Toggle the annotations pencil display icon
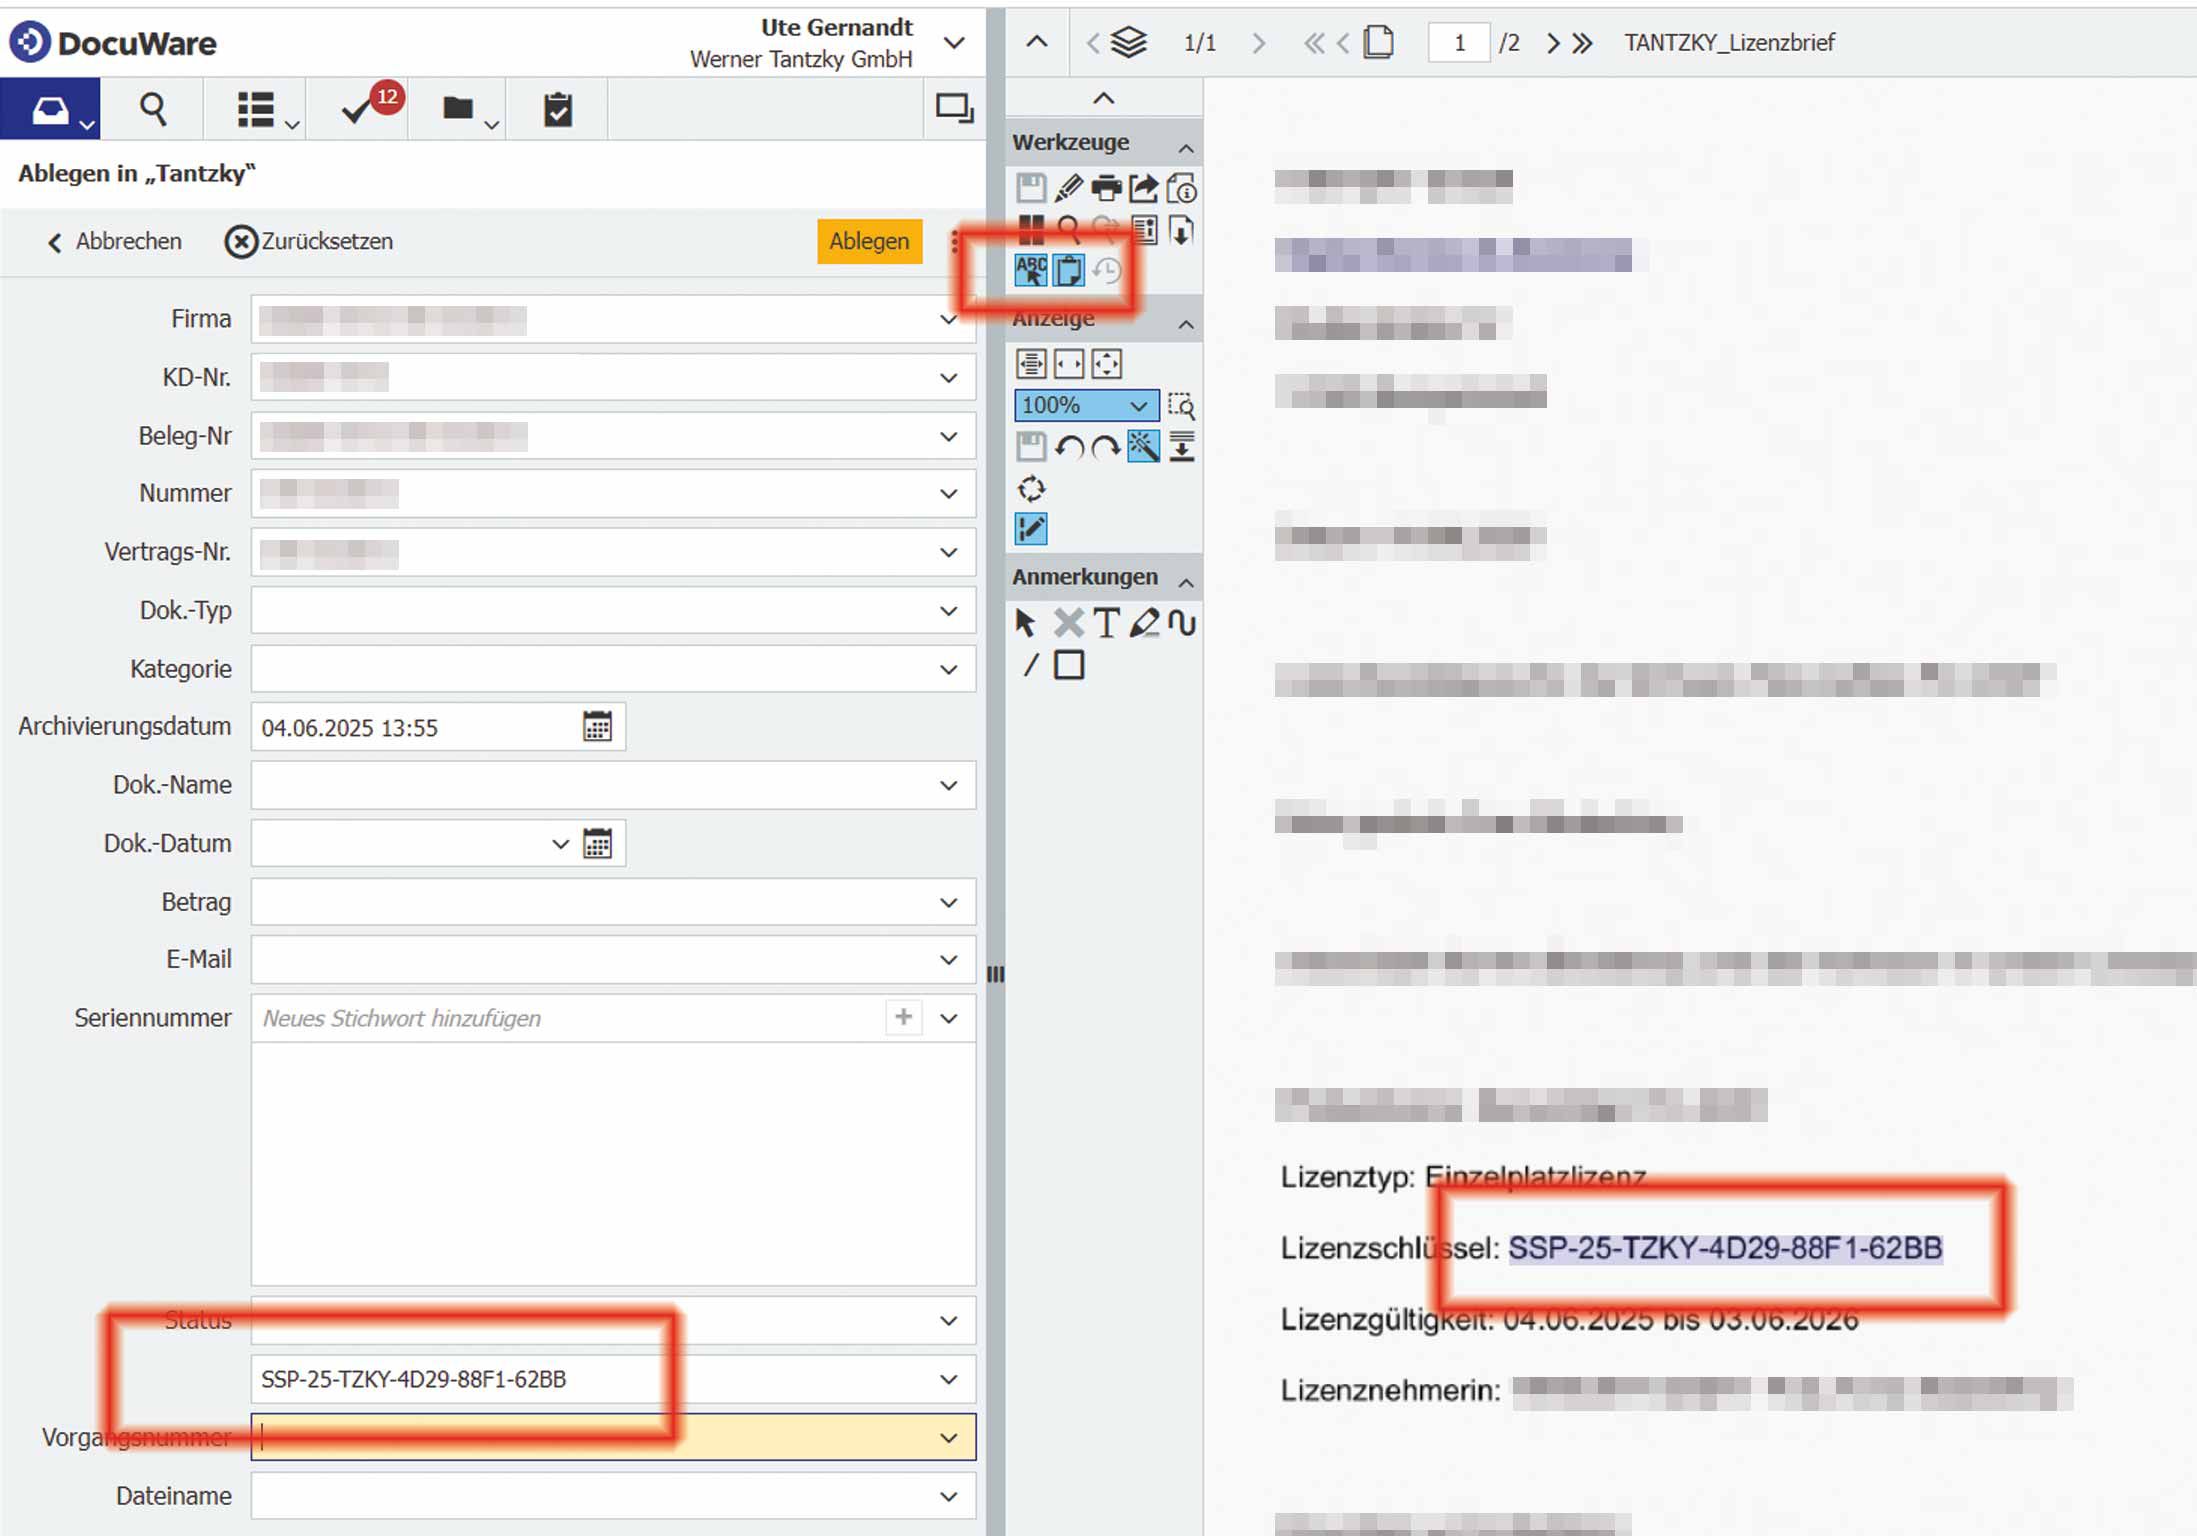Screen dimensions: 2197x1536 tap(1031, 529)
